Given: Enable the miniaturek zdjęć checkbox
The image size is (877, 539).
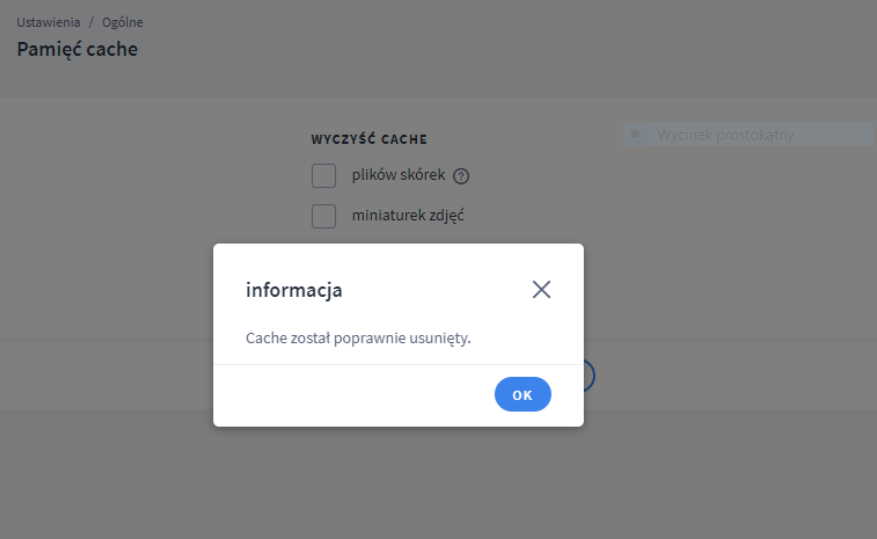Looking at the screenshot, I should coord(323,215).
